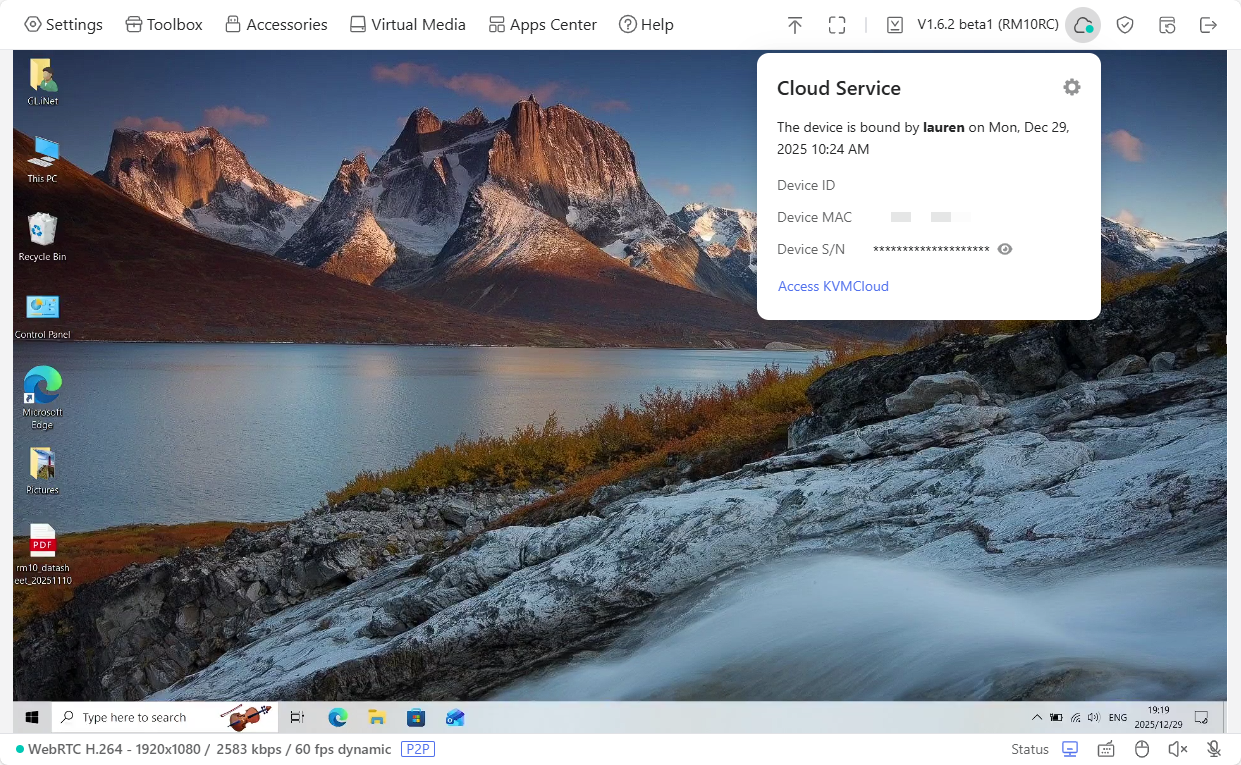The width and height of the screenshot is (1241, 765).
Task: Open the Apps Center menu
Action: [x=542, y=25]
